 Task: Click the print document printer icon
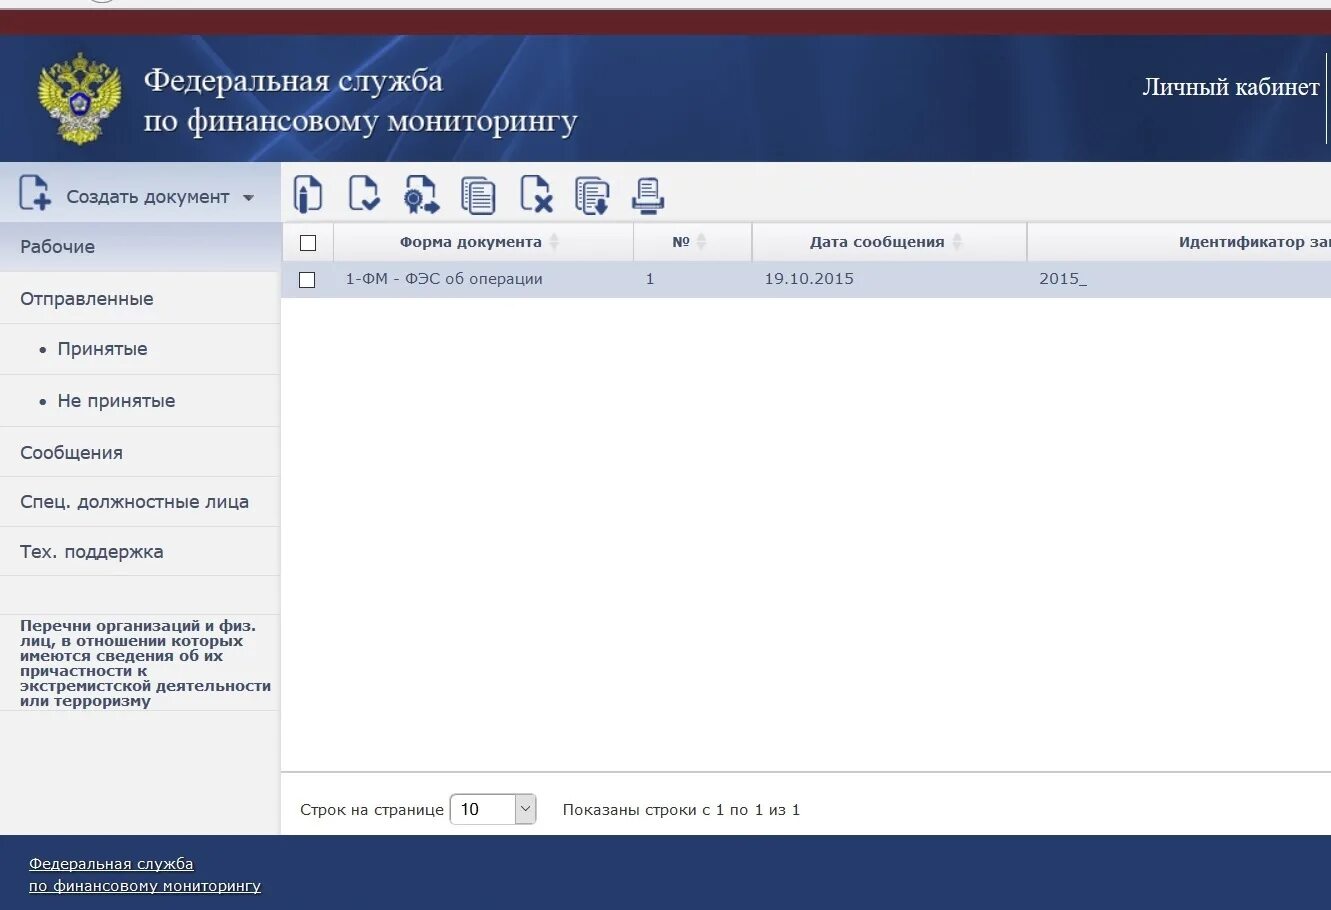[x=648, y=195]
